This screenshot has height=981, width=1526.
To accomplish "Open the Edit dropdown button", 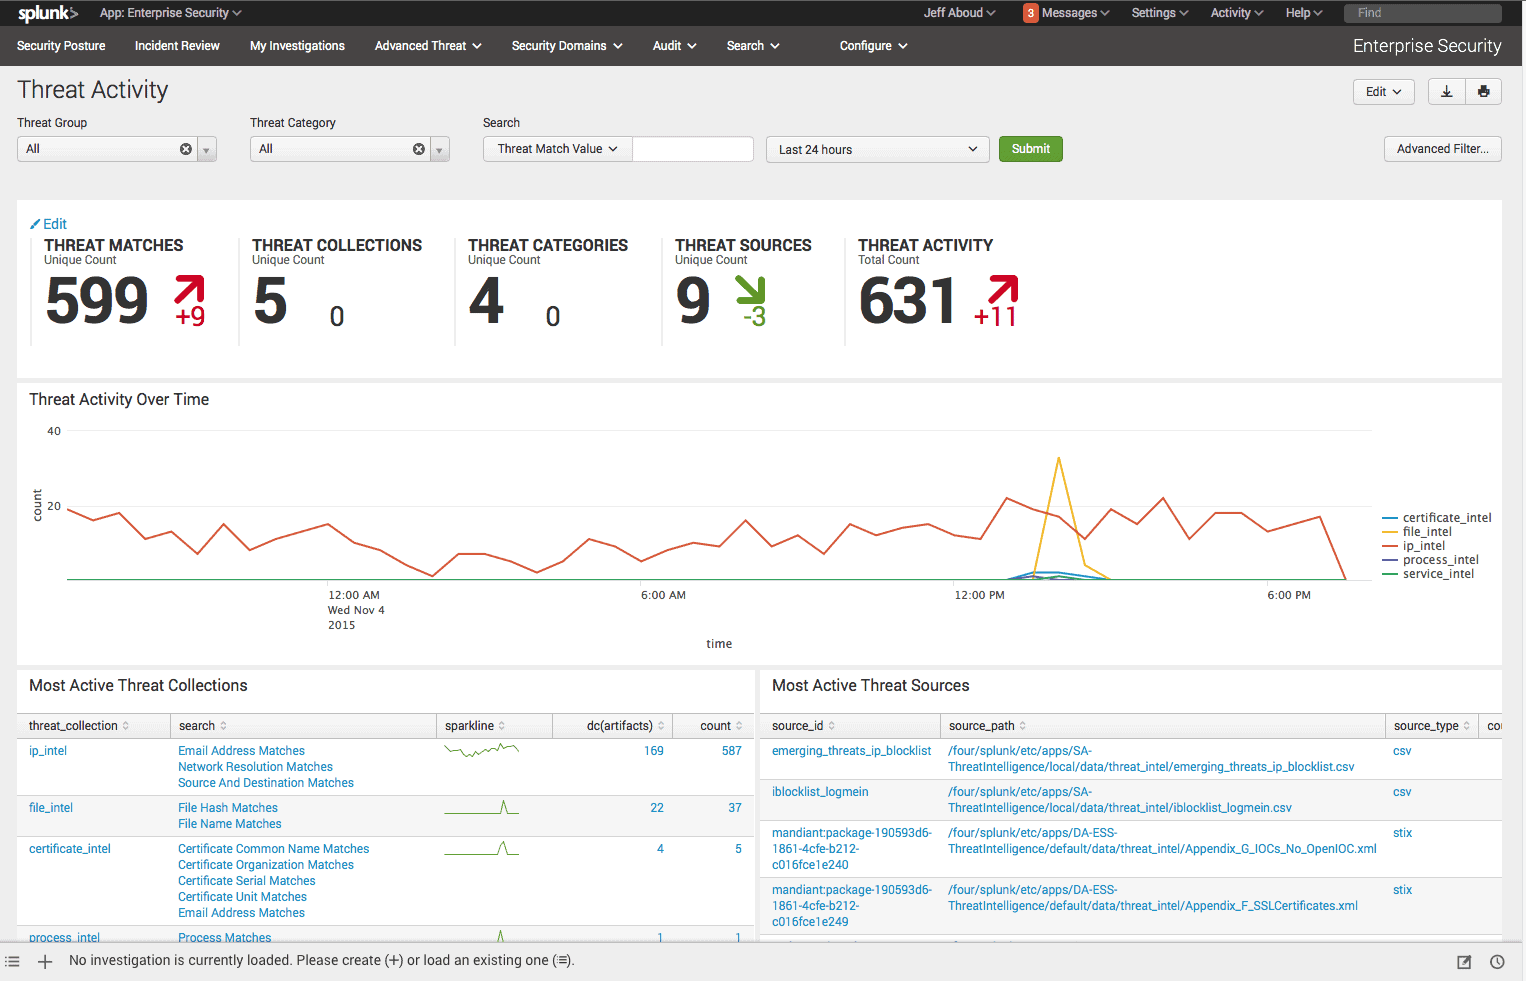I will (x=1384, y=92).
